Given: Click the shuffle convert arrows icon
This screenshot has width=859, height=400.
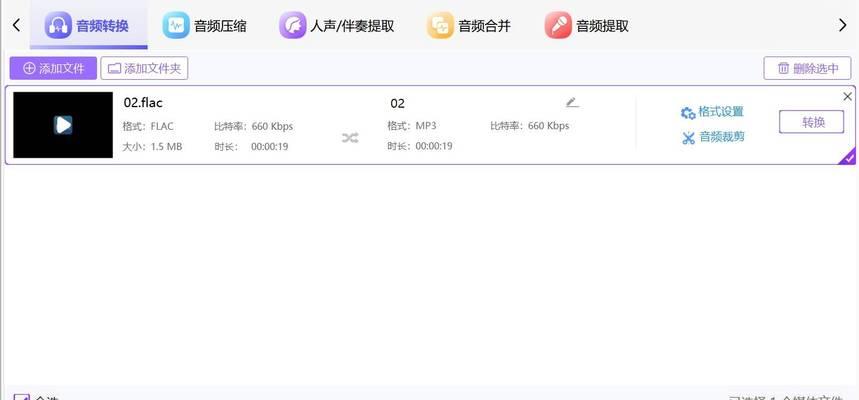Looking at the screenshot, I should [350, 138].
